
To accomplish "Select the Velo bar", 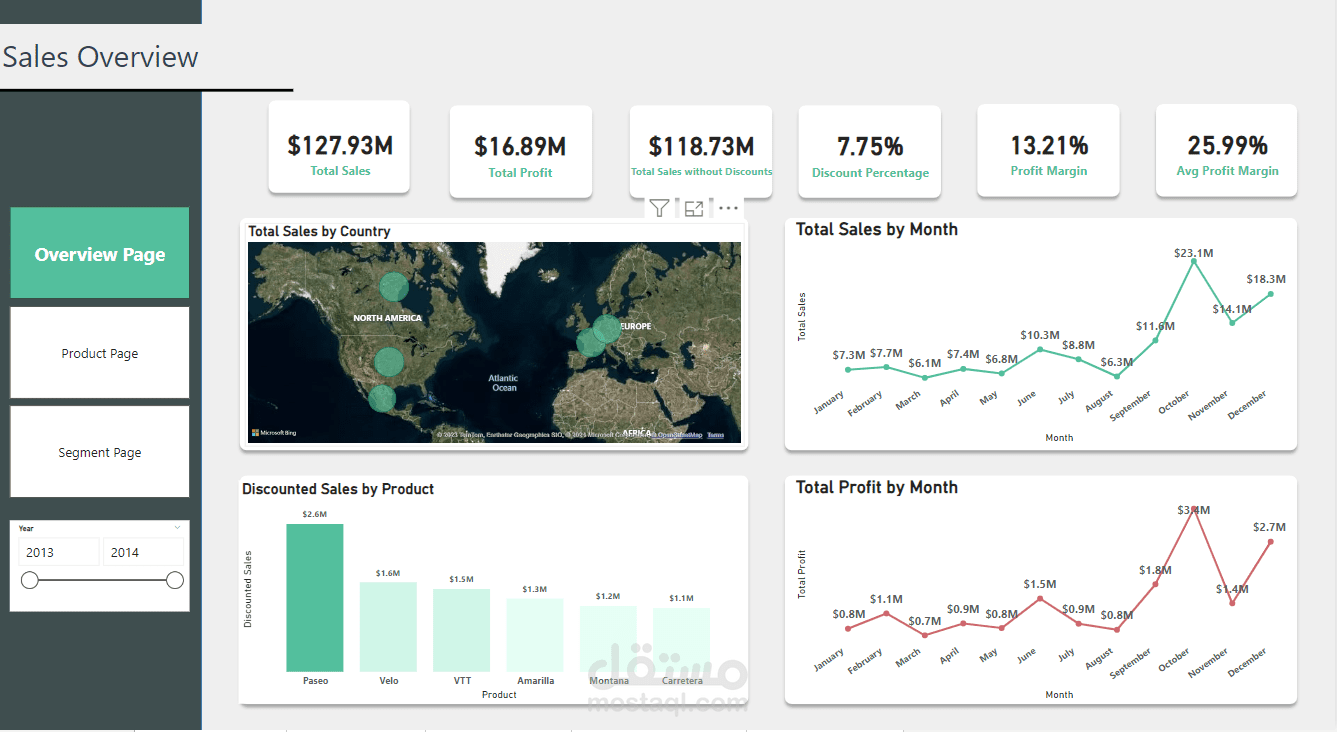I will pyautogui.click(x=388, y=627).
